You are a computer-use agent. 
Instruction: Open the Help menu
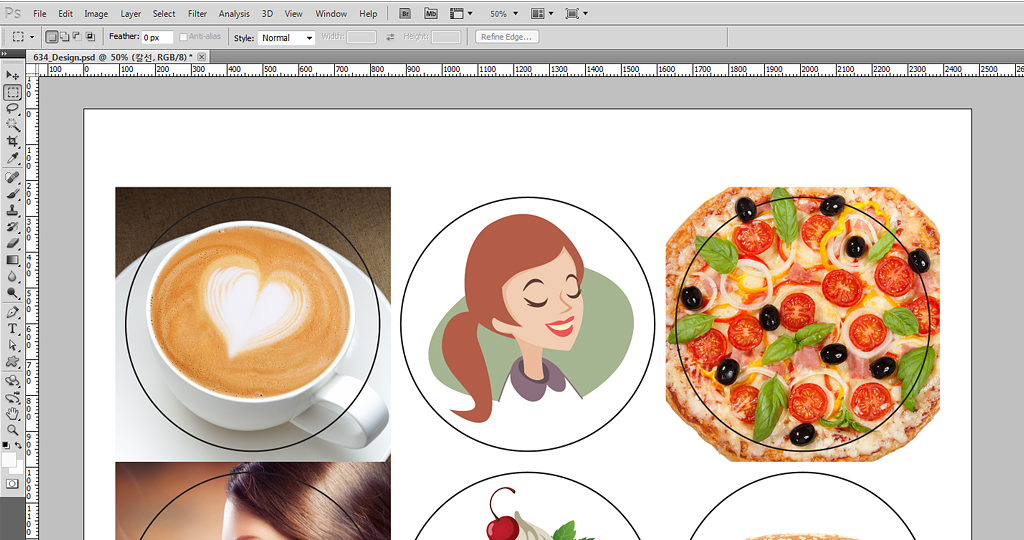[368, 14]
